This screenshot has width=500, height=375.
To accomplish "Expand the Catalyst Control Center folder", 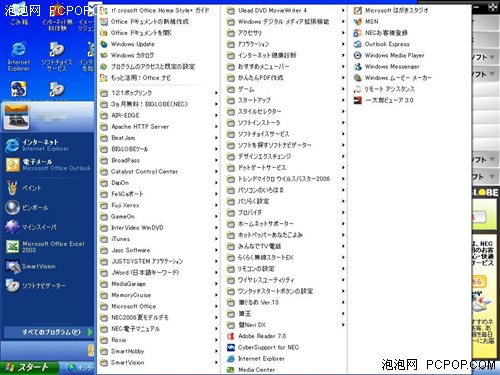I will point(159,172).
